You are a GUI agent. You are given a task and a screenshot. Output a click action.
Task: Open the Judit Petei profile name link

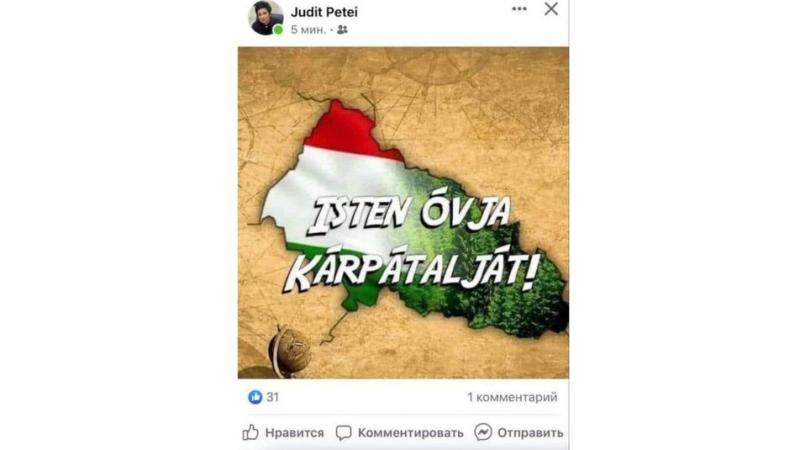(x=324, y=12)
